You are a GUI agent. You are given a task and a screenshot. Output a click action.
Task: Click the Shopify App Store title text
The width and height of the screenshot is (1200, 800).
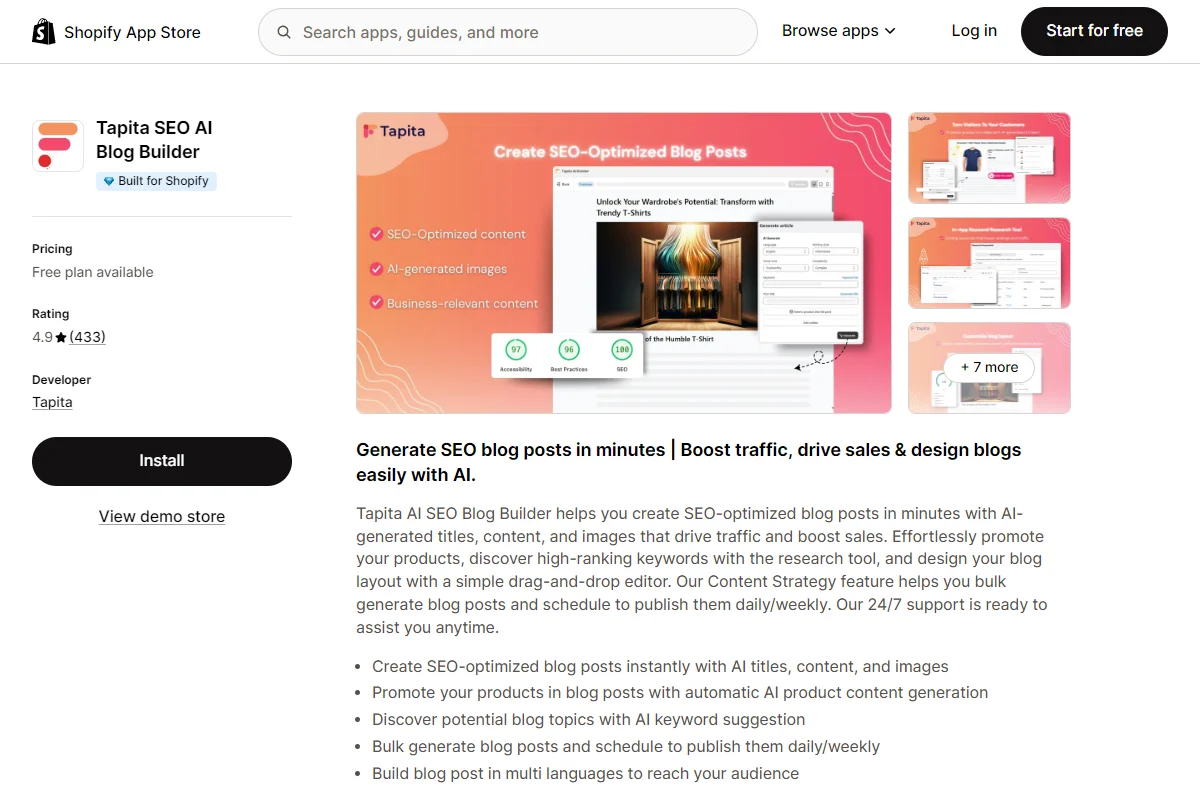click(x=132, y=32)
